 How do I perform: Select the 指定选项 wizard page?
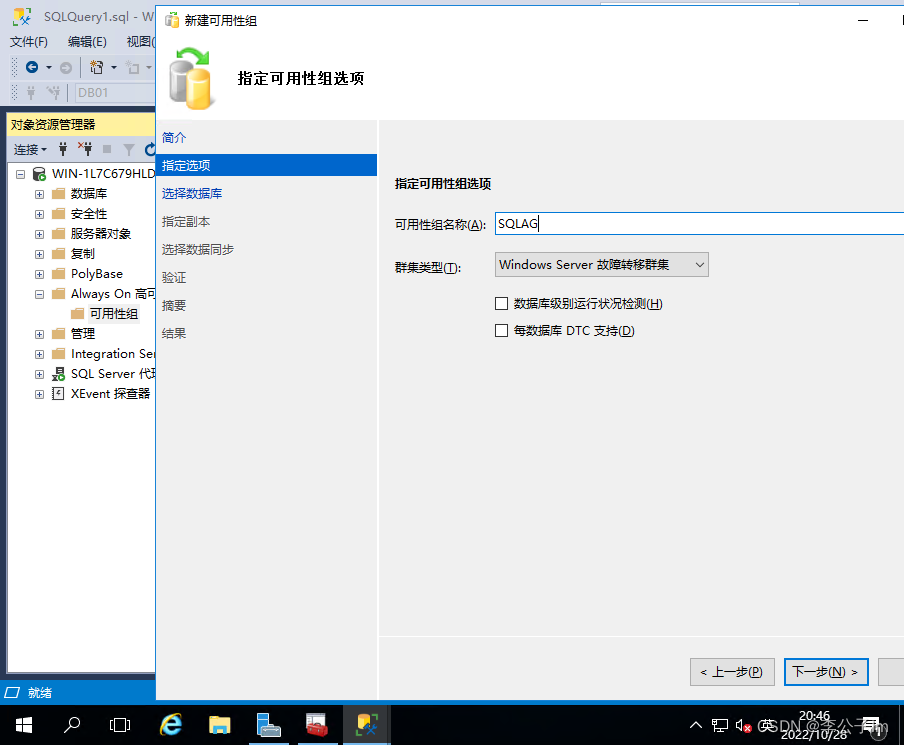coord(267,165)
